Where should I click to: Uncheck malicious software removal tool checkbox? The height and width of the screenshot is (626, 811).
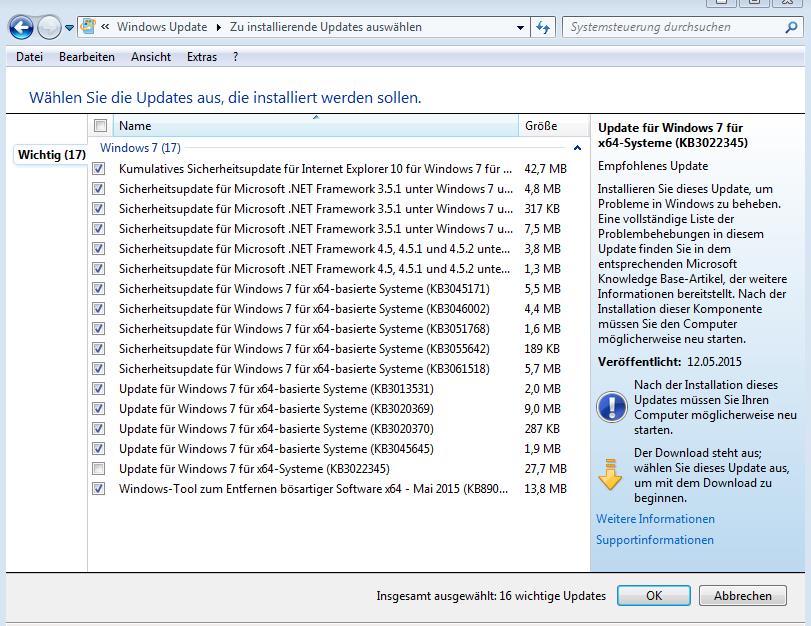[x=98, y=489]
